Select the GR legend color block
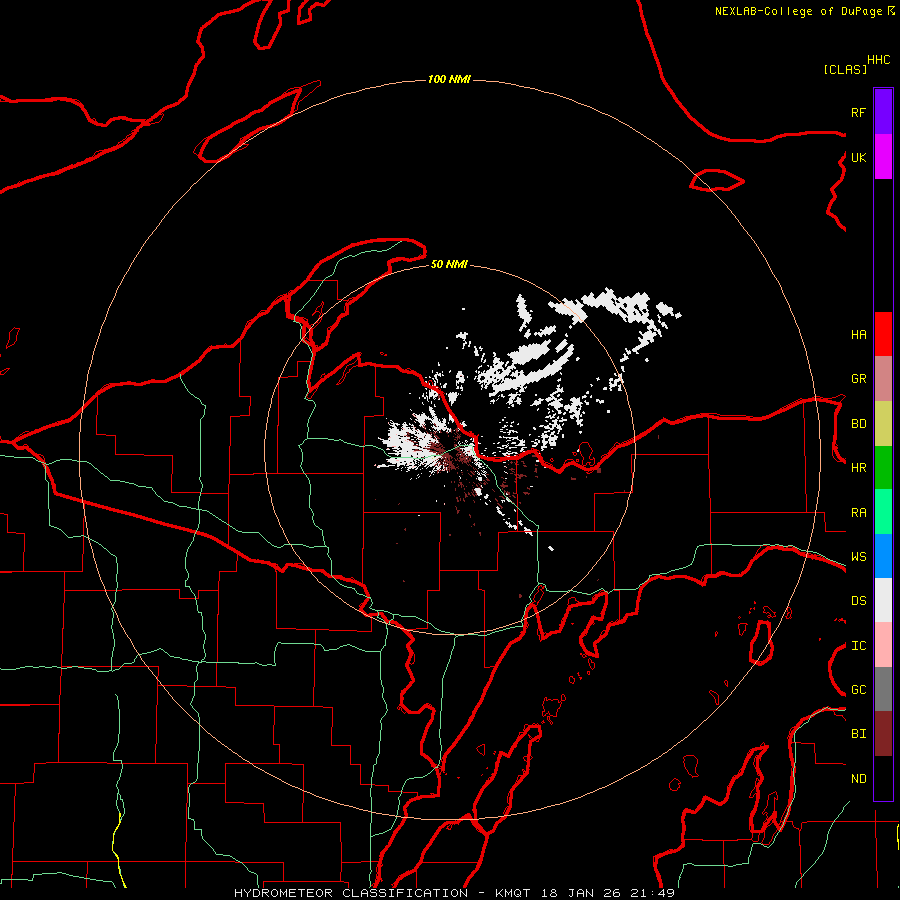900x900 pixels. click(883, 379)
